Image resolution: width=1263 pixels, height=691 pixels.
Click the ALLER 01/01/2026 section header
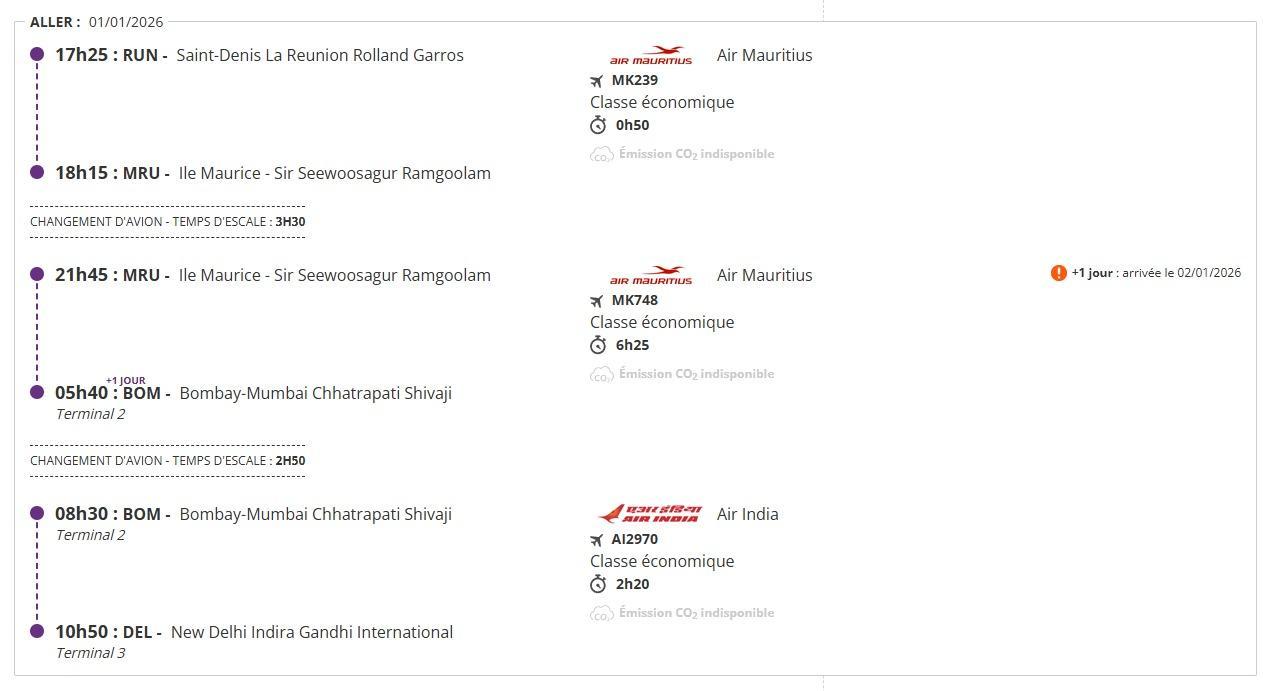click(96, 22)
